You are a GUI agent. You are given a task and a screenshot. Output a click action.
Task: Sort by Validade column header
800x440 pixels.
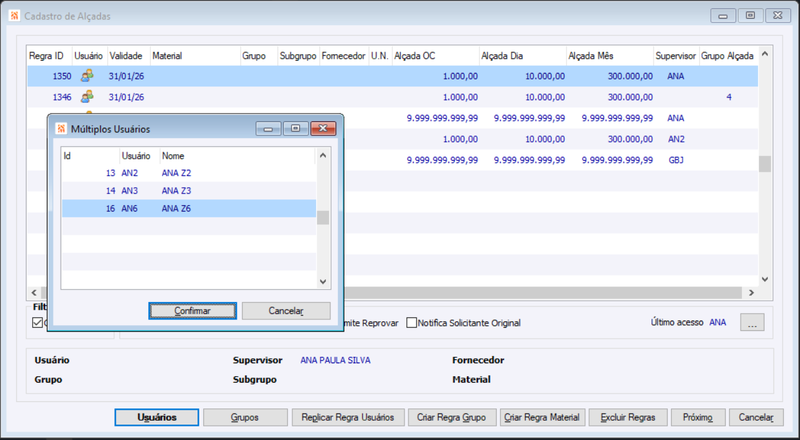click(x=129, y=56)
